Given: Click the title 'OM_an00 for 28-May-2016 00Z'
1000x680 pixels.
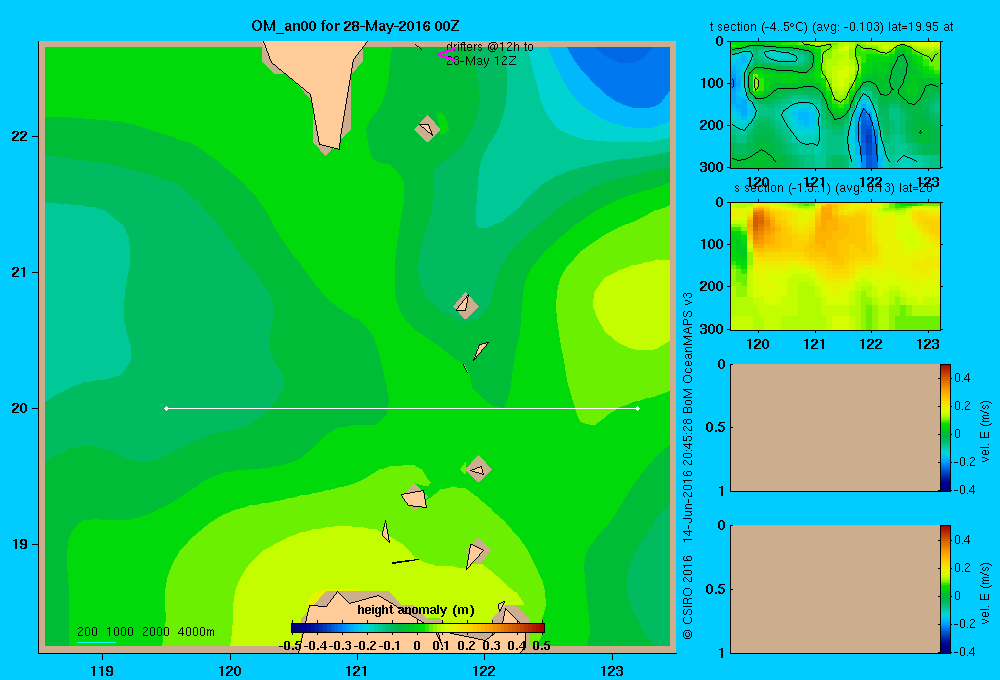Looking at the screenshot, I should pyautogui.click(x=355, y=26).
